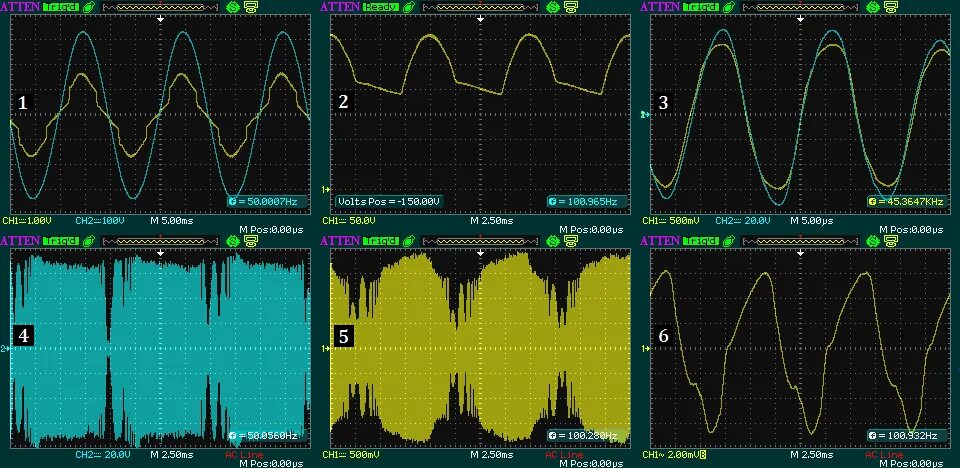Click the green probe icon above the 100.280Hz scope
Image resolution: width=960 pixels, height=468 pixels.
(x=410, y=241)
